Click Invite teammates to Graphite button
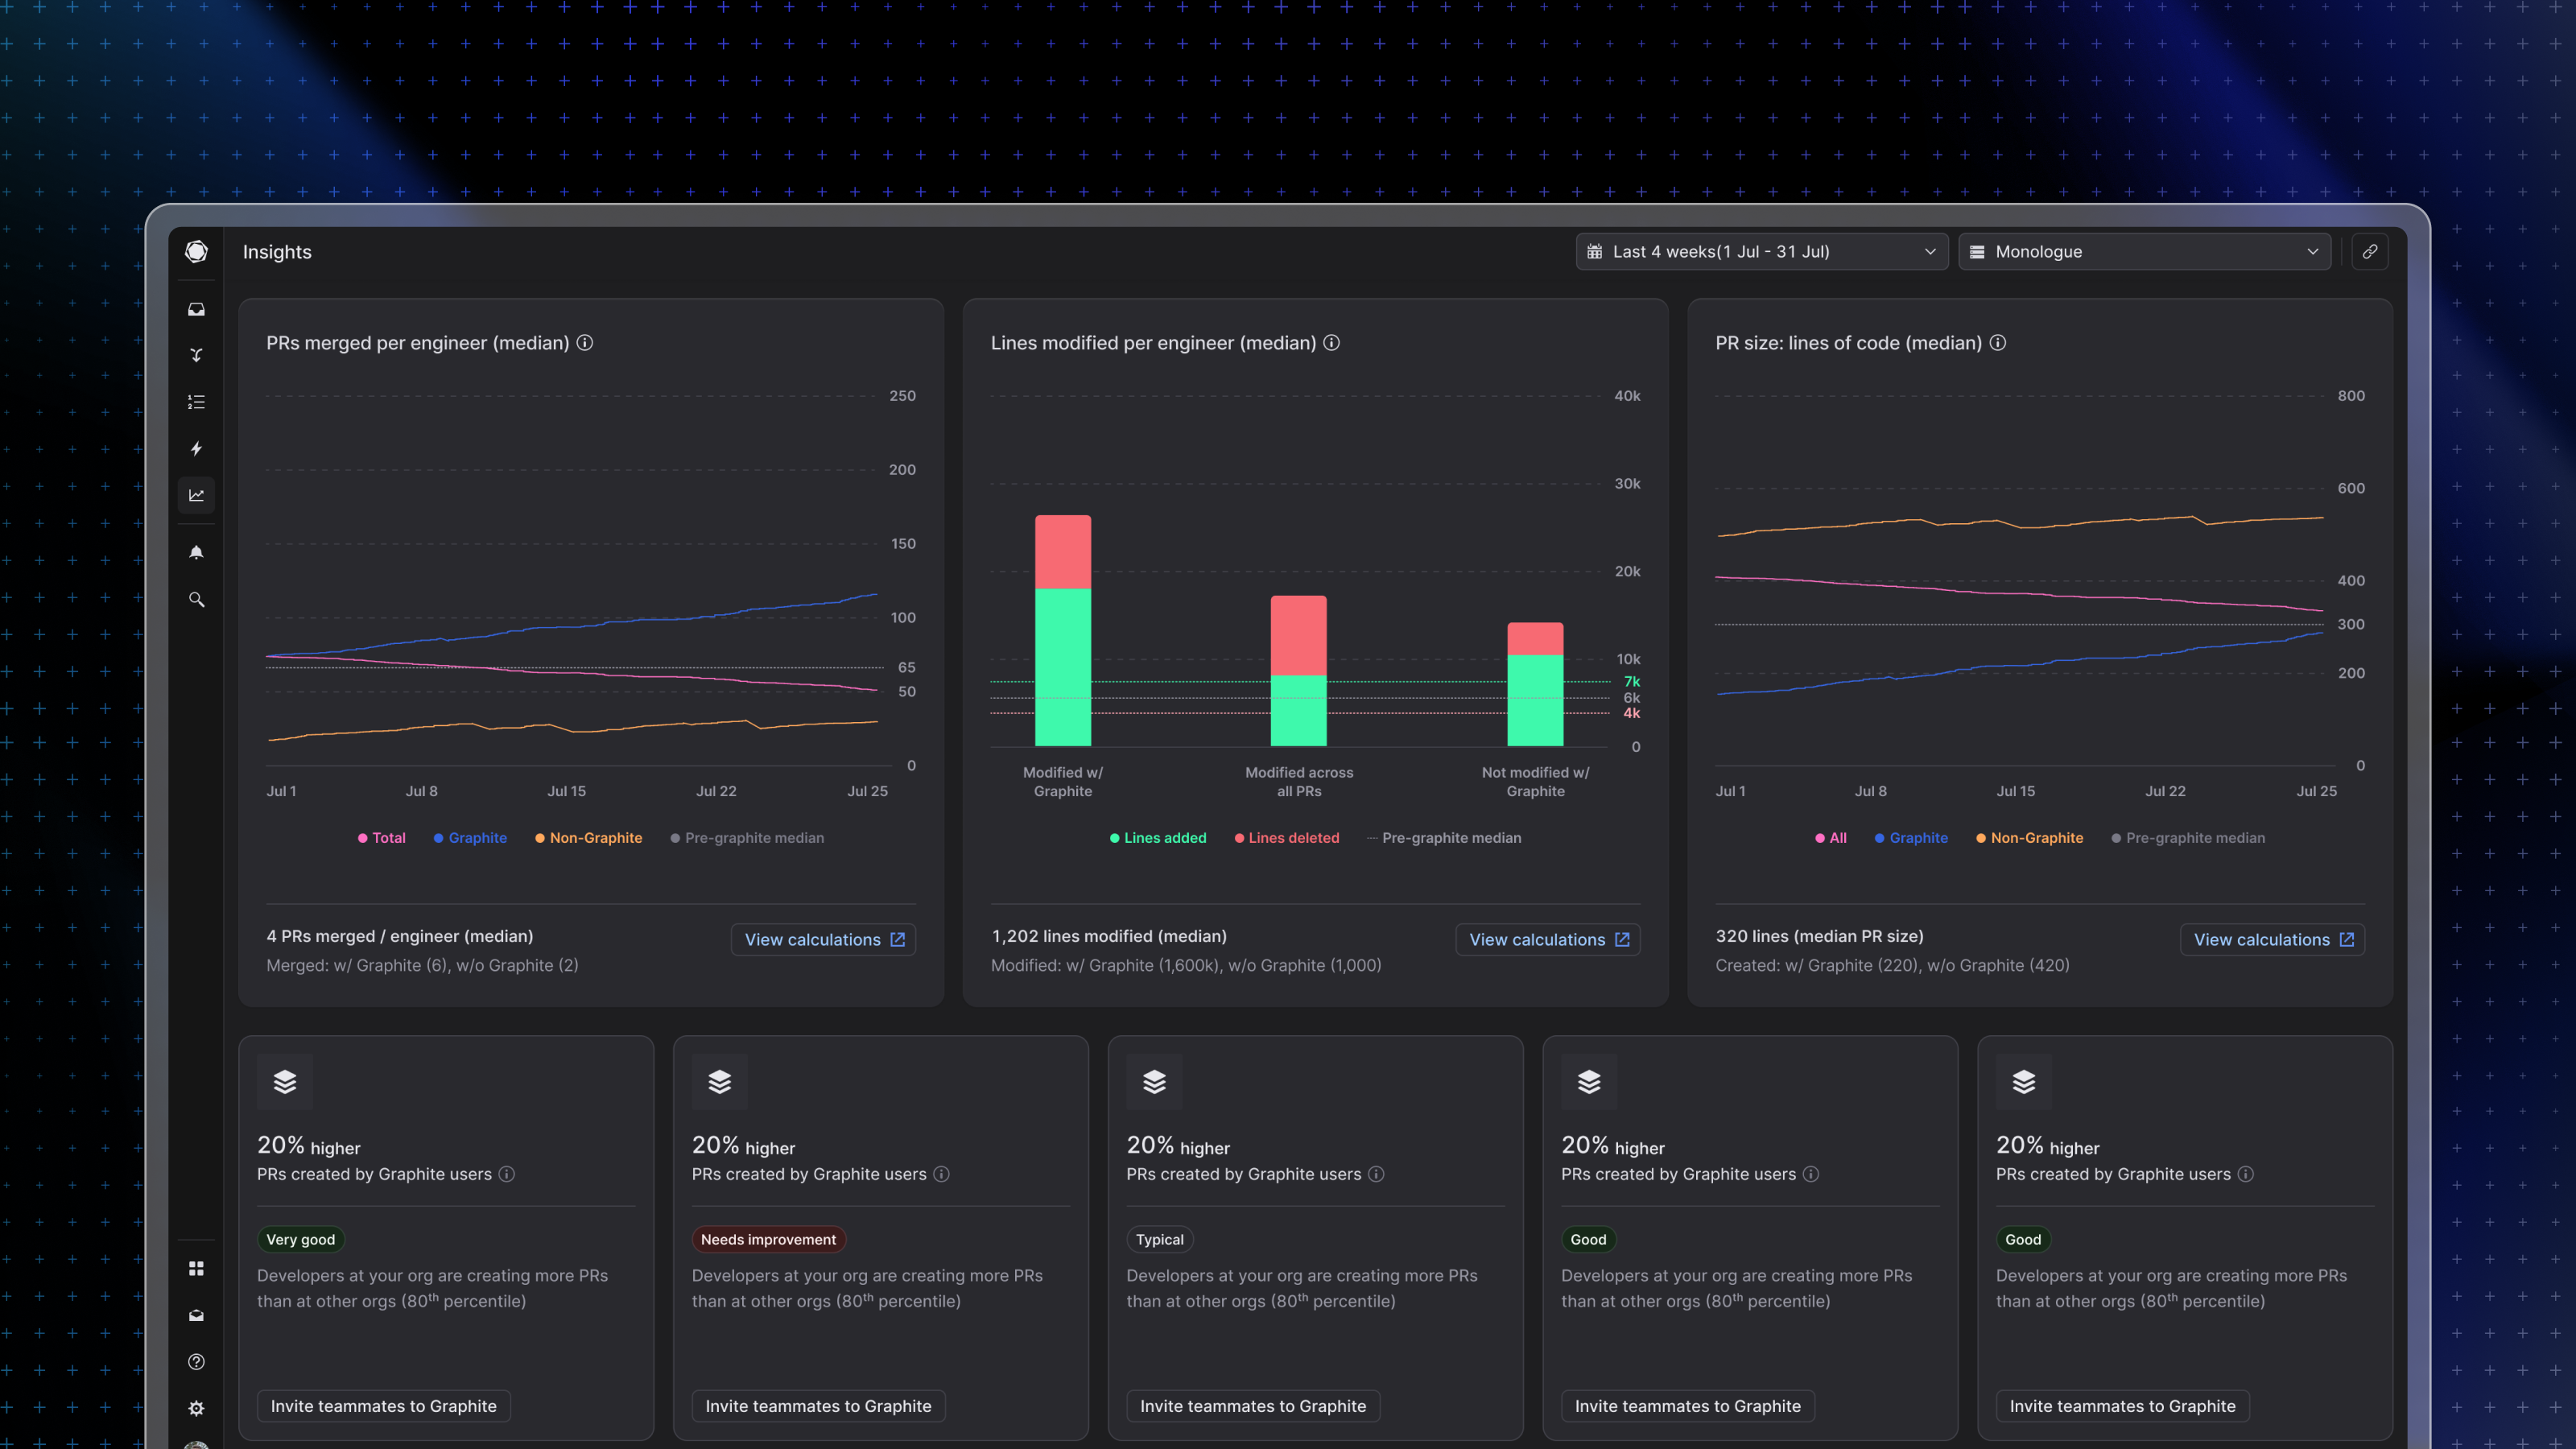Image resolution: width=2576 pixels, height=1449 pixels. pos(382,1406)
